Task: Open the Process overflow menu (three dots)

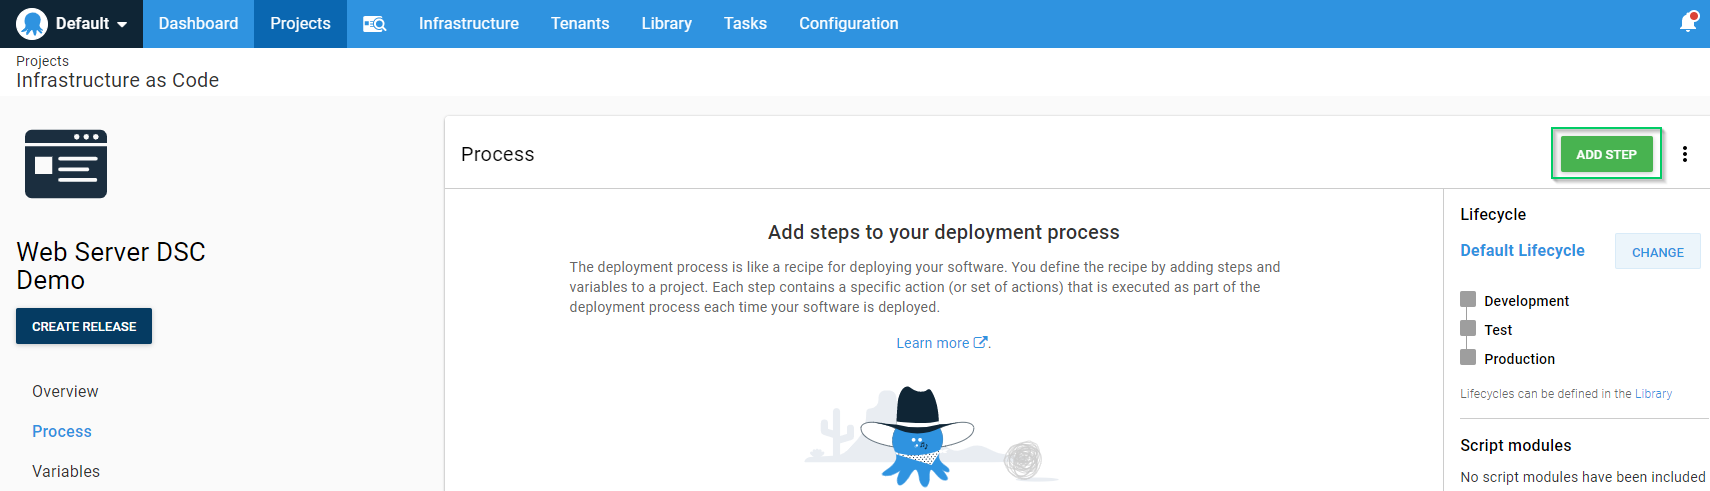Action: click(x=1685, y=154)
